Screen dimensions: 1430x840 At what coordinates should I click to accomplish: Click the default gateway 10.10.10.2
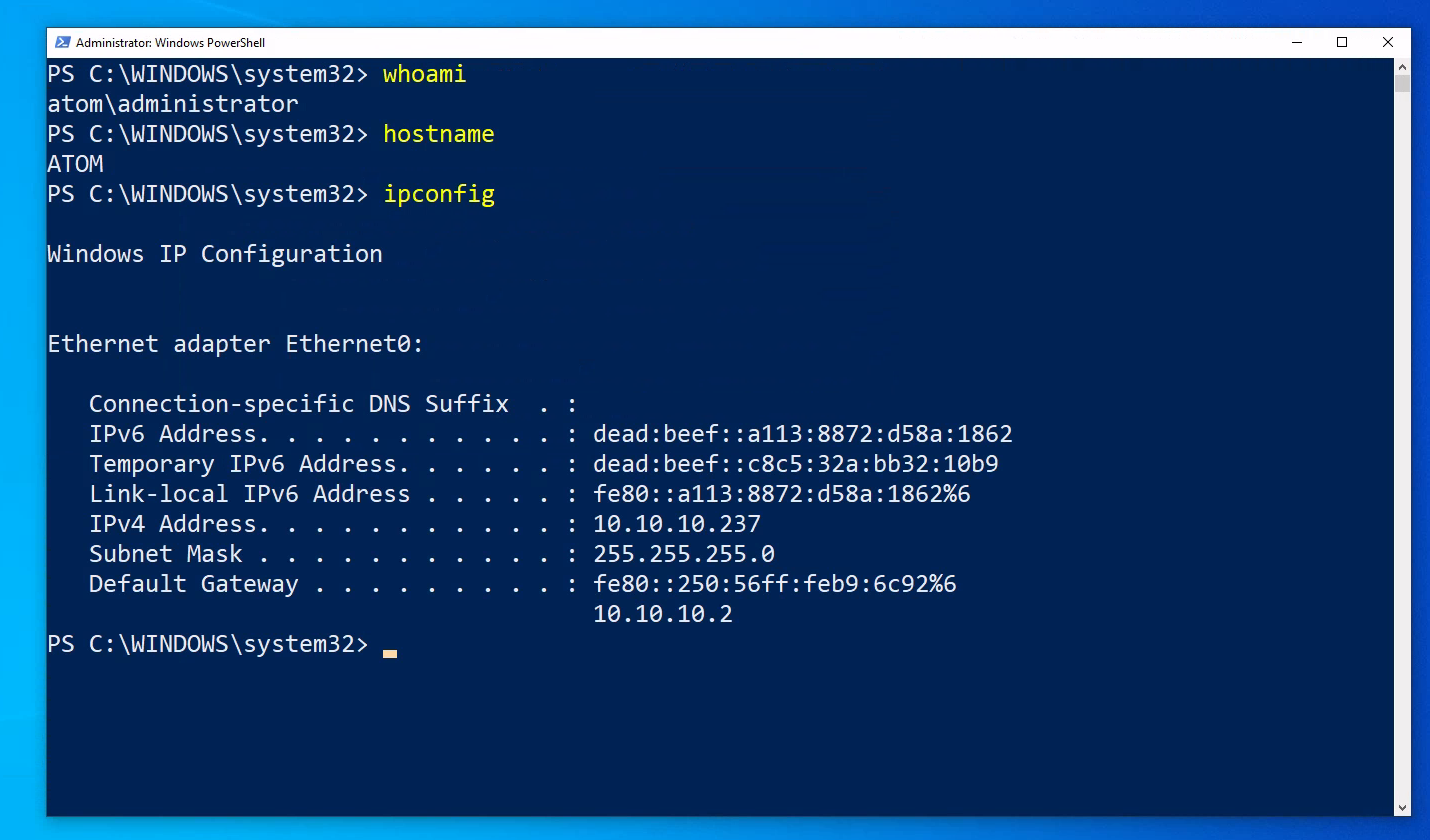point(663,614)
